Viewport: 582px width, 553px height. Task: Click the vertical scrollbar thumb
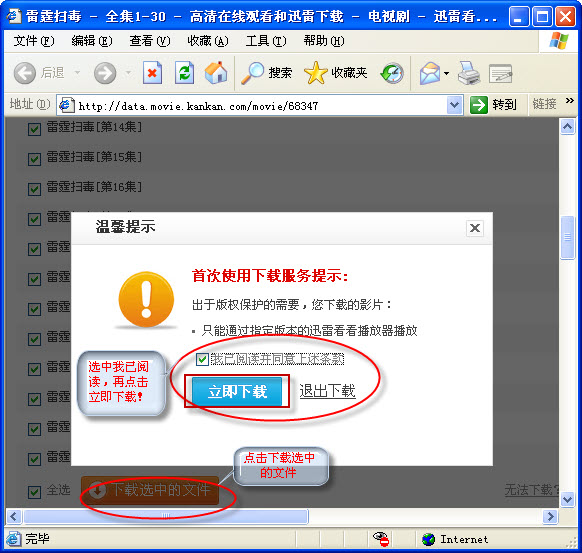pos(567,237)
